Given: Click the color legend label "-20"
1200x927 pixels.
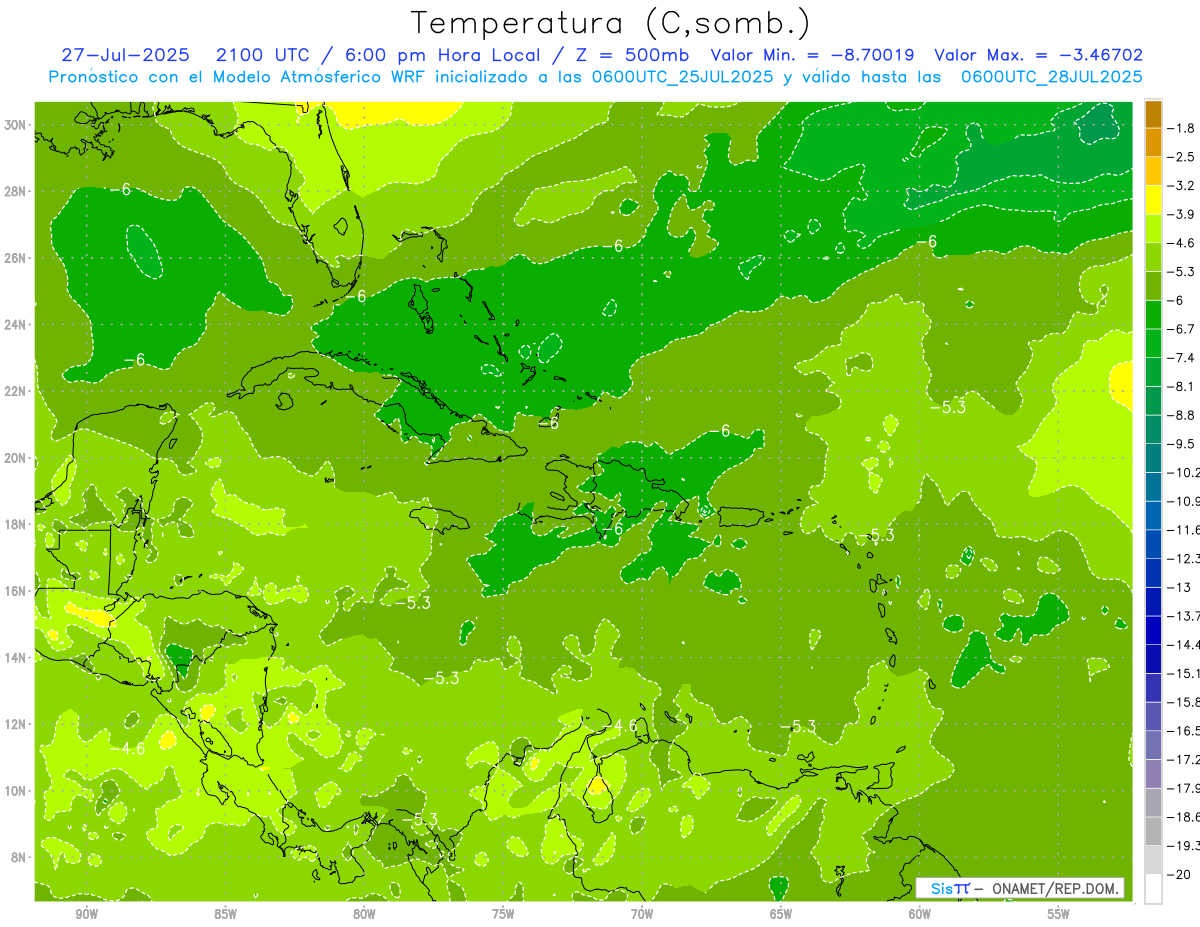Looking at the screenshot, I should tap(1179, 875).
